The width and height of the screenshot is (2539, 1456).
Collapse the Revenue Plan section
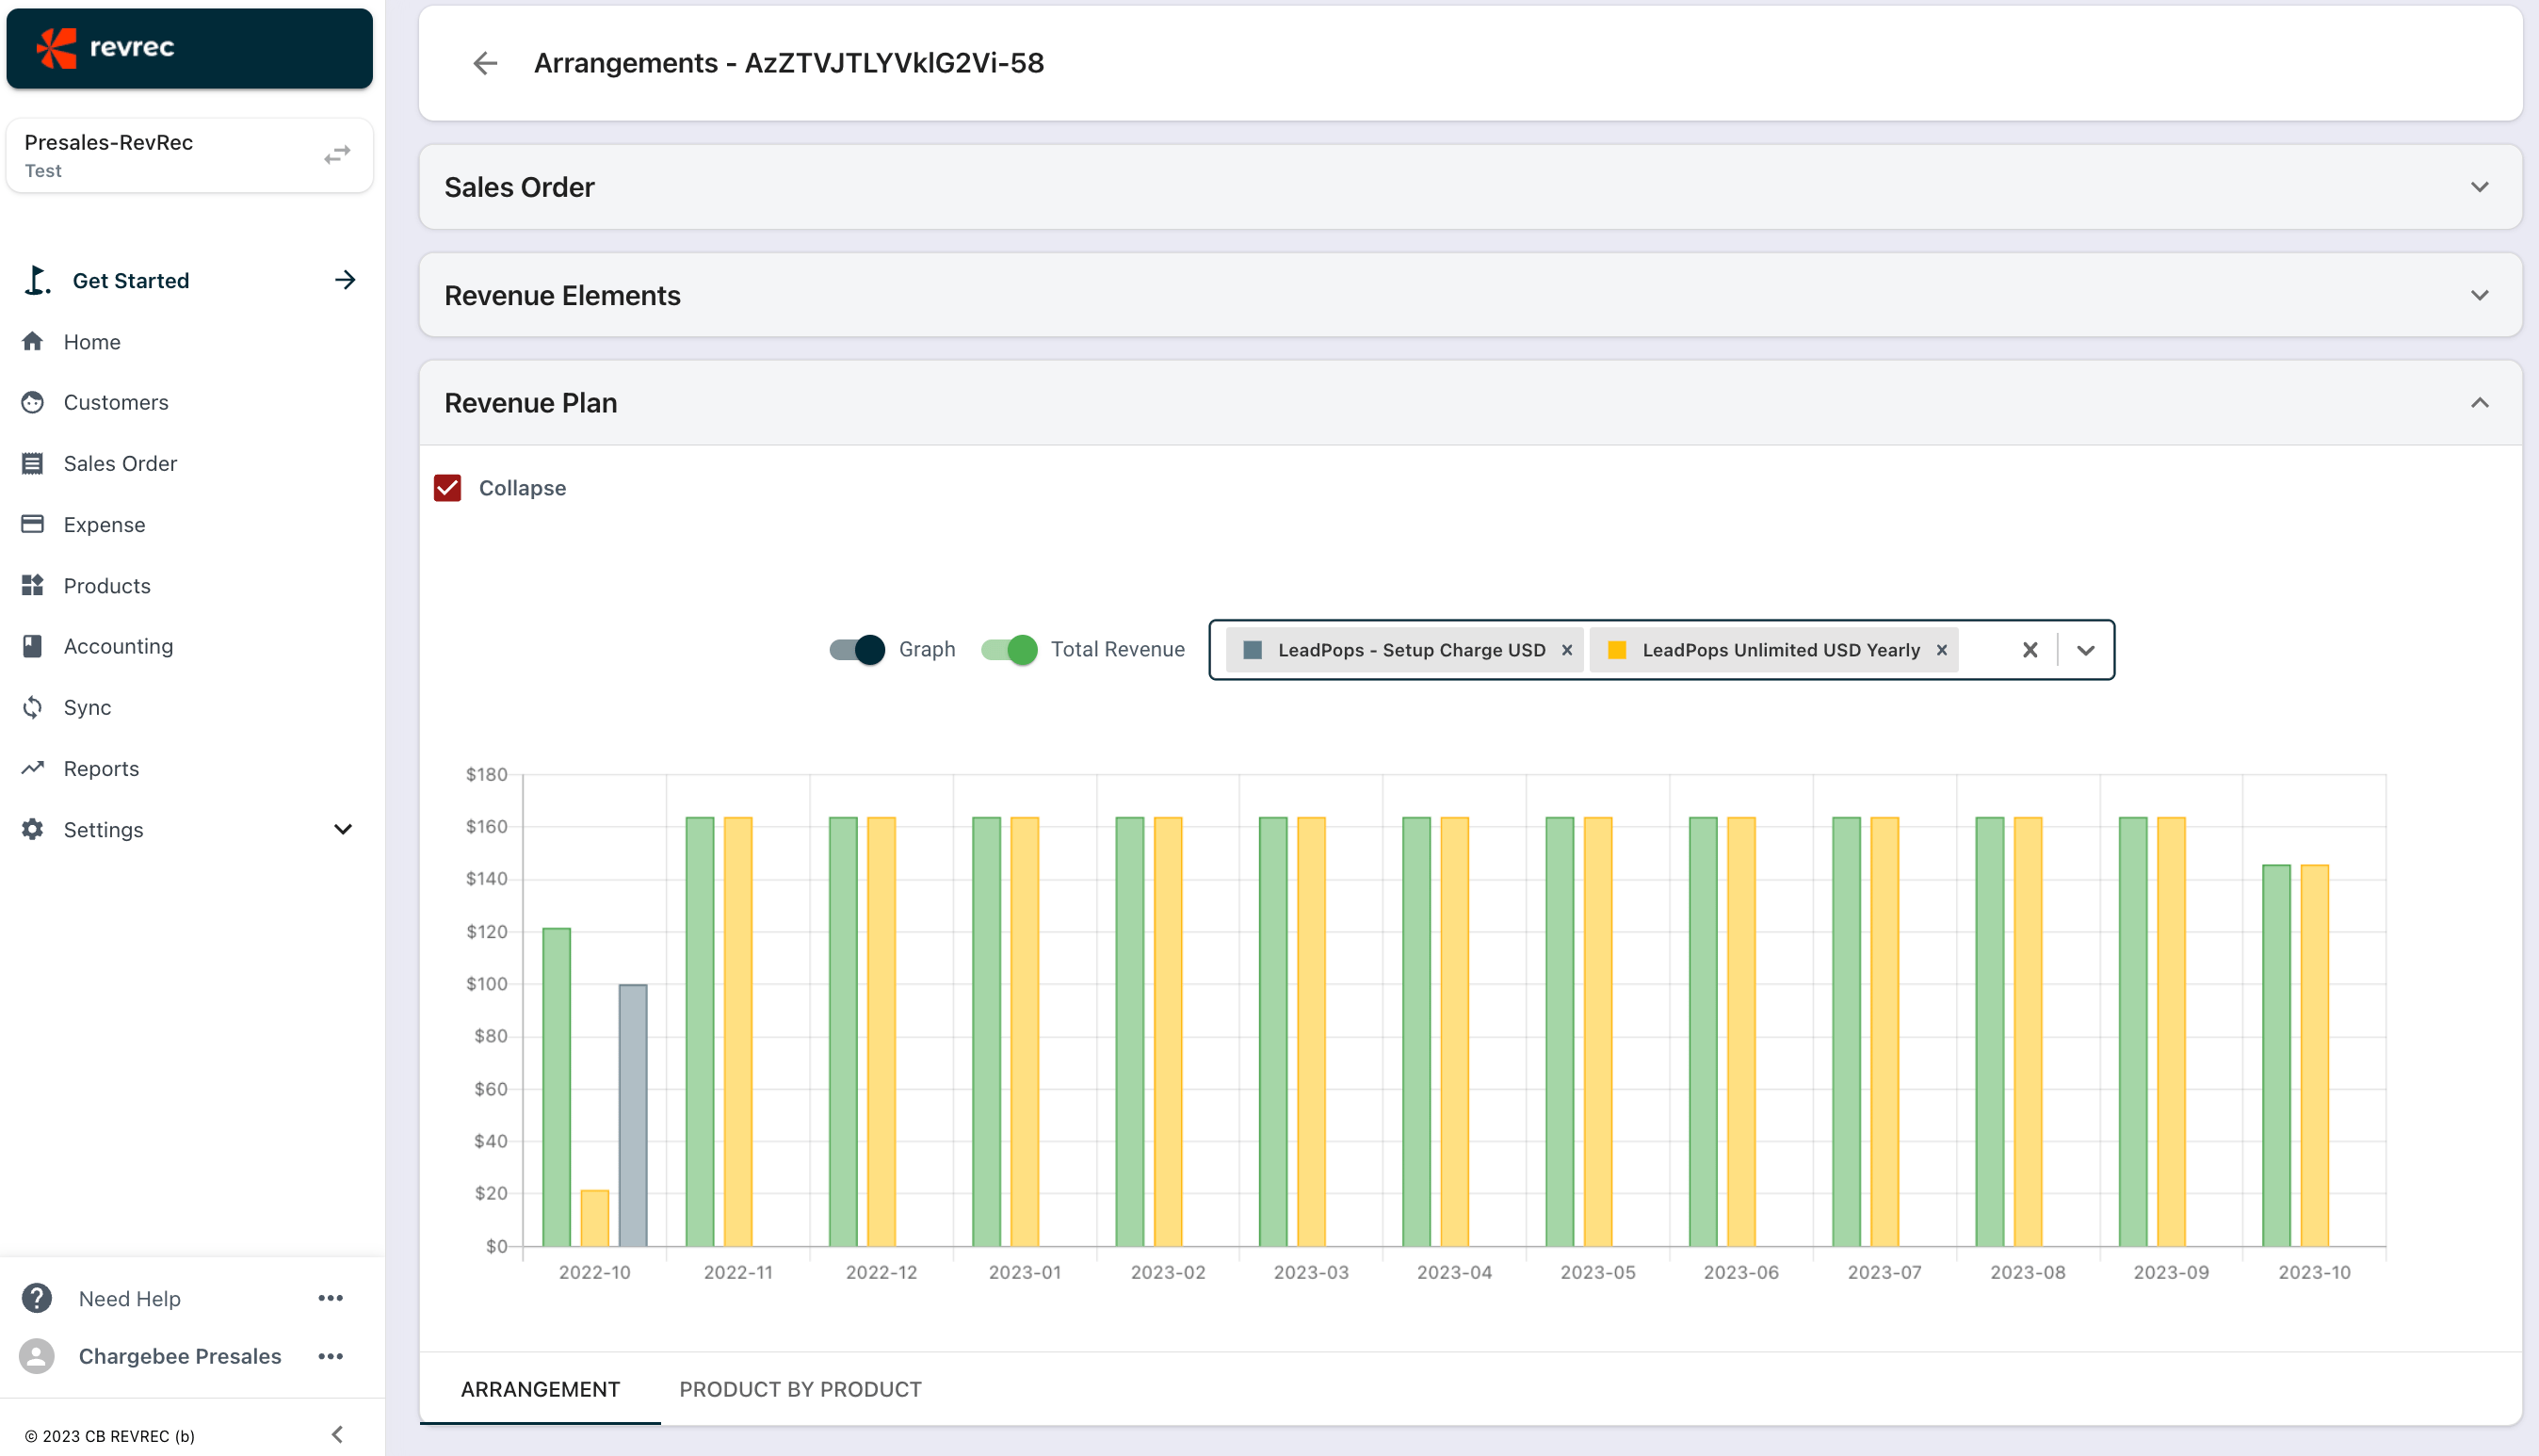(x=2480, y=403)
